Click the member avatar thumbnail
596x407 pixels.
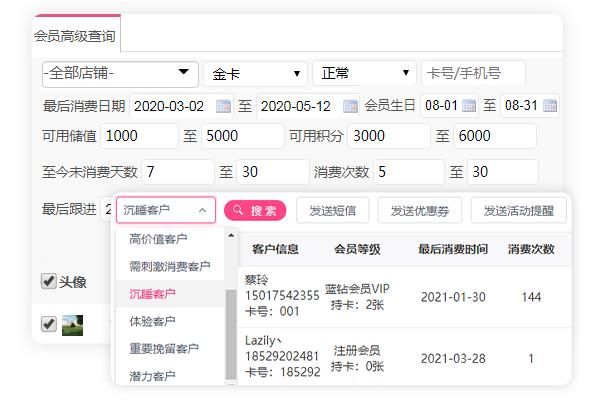coord(72,325)
